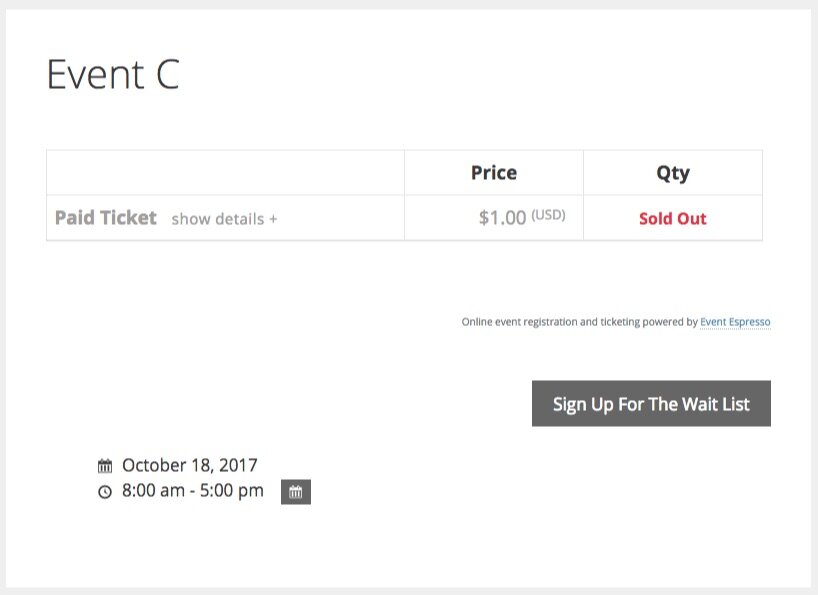The height and width of the screenshot is (595, 818).
Task: Click the calendar icon beside October 18, 2017
Action: (x=105, y=466)
